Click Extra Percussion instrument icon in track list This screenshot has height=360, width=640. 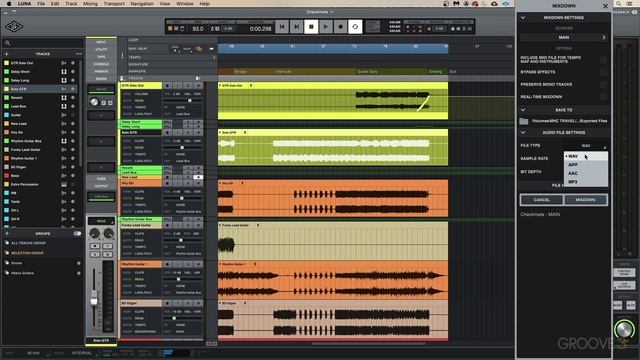(64, 184)
